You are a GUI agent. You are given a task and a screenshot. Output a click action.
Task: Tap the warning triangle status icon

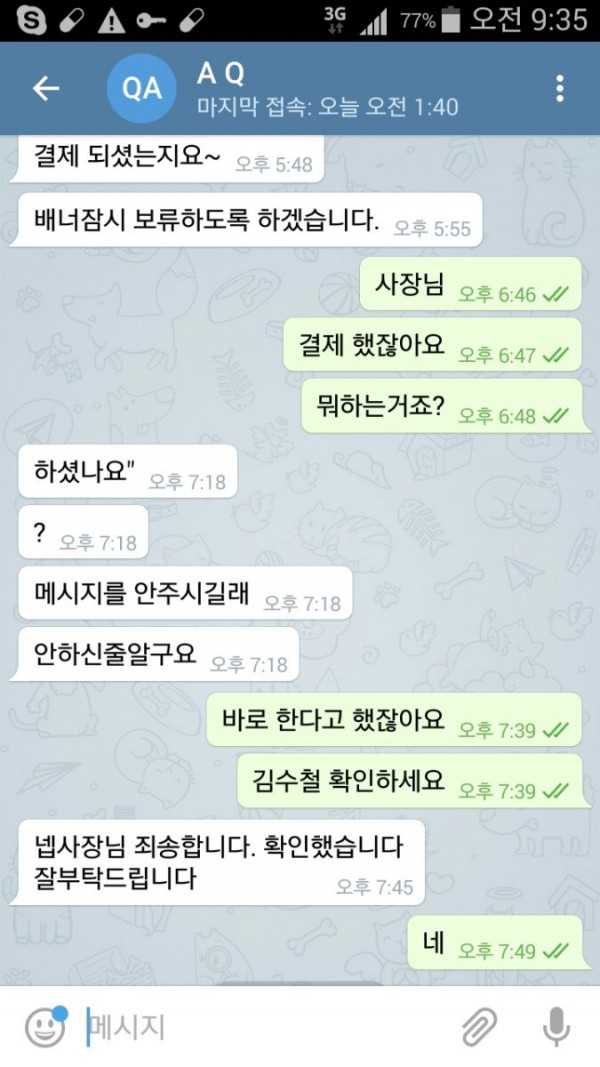(111, 20)
